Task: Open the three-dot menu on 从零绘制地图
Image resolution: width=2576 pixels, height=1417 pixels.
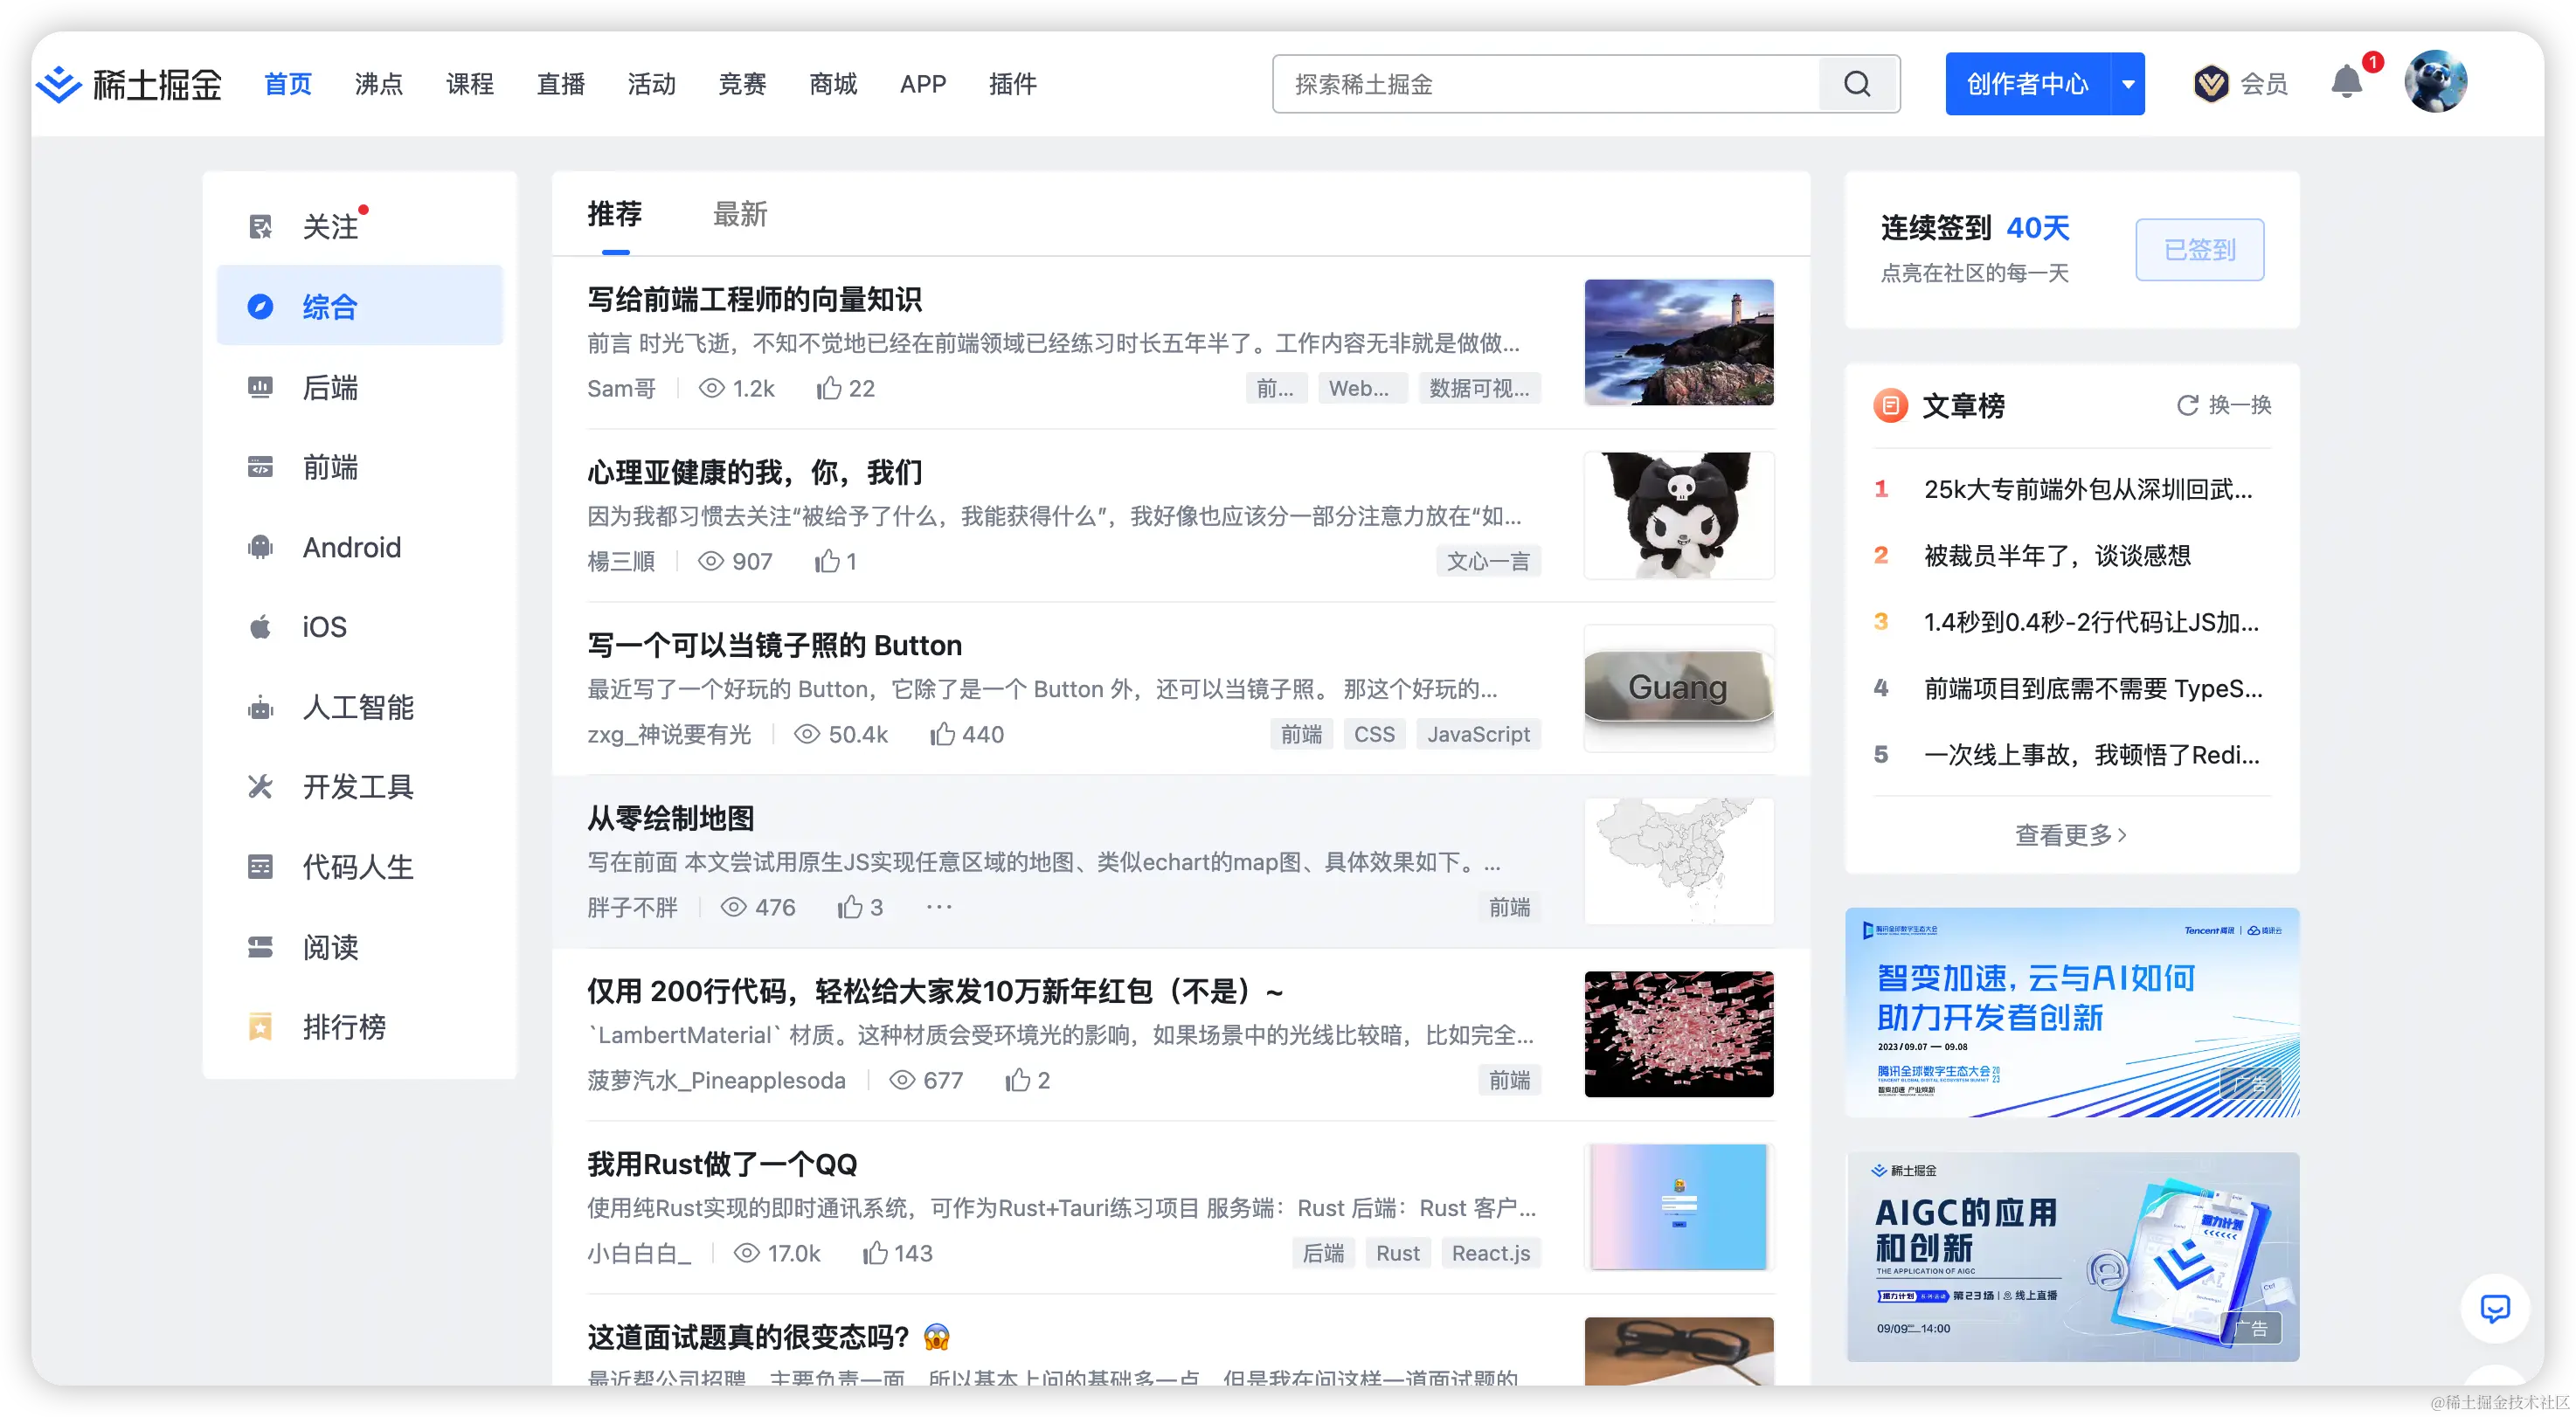Action: (938, 907)
